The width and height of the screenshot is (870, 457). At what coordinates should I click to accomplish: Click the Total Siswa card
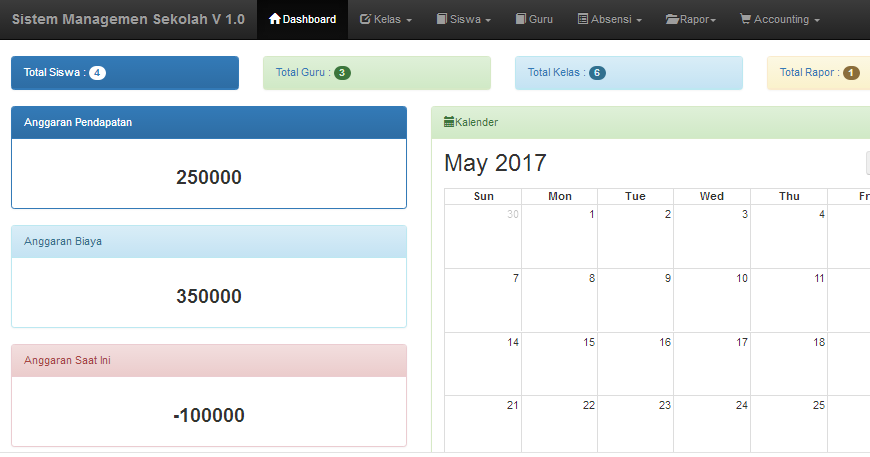(x=125, y=73)
